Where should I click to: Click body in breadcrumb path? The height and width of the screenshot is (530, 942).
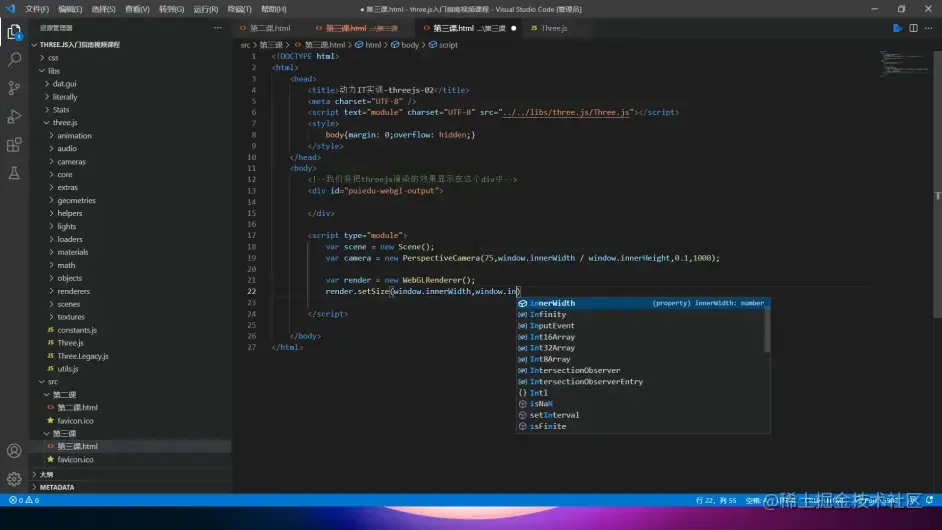(410, 45)
